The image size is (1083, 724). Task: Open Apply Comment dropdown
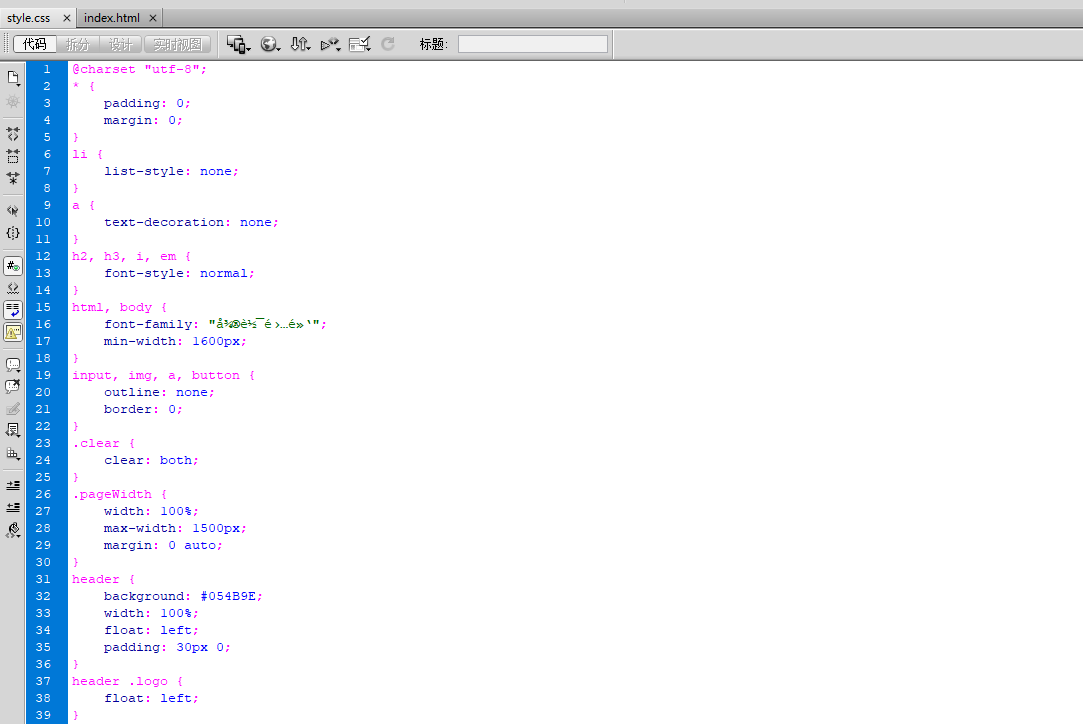(13, 365)
